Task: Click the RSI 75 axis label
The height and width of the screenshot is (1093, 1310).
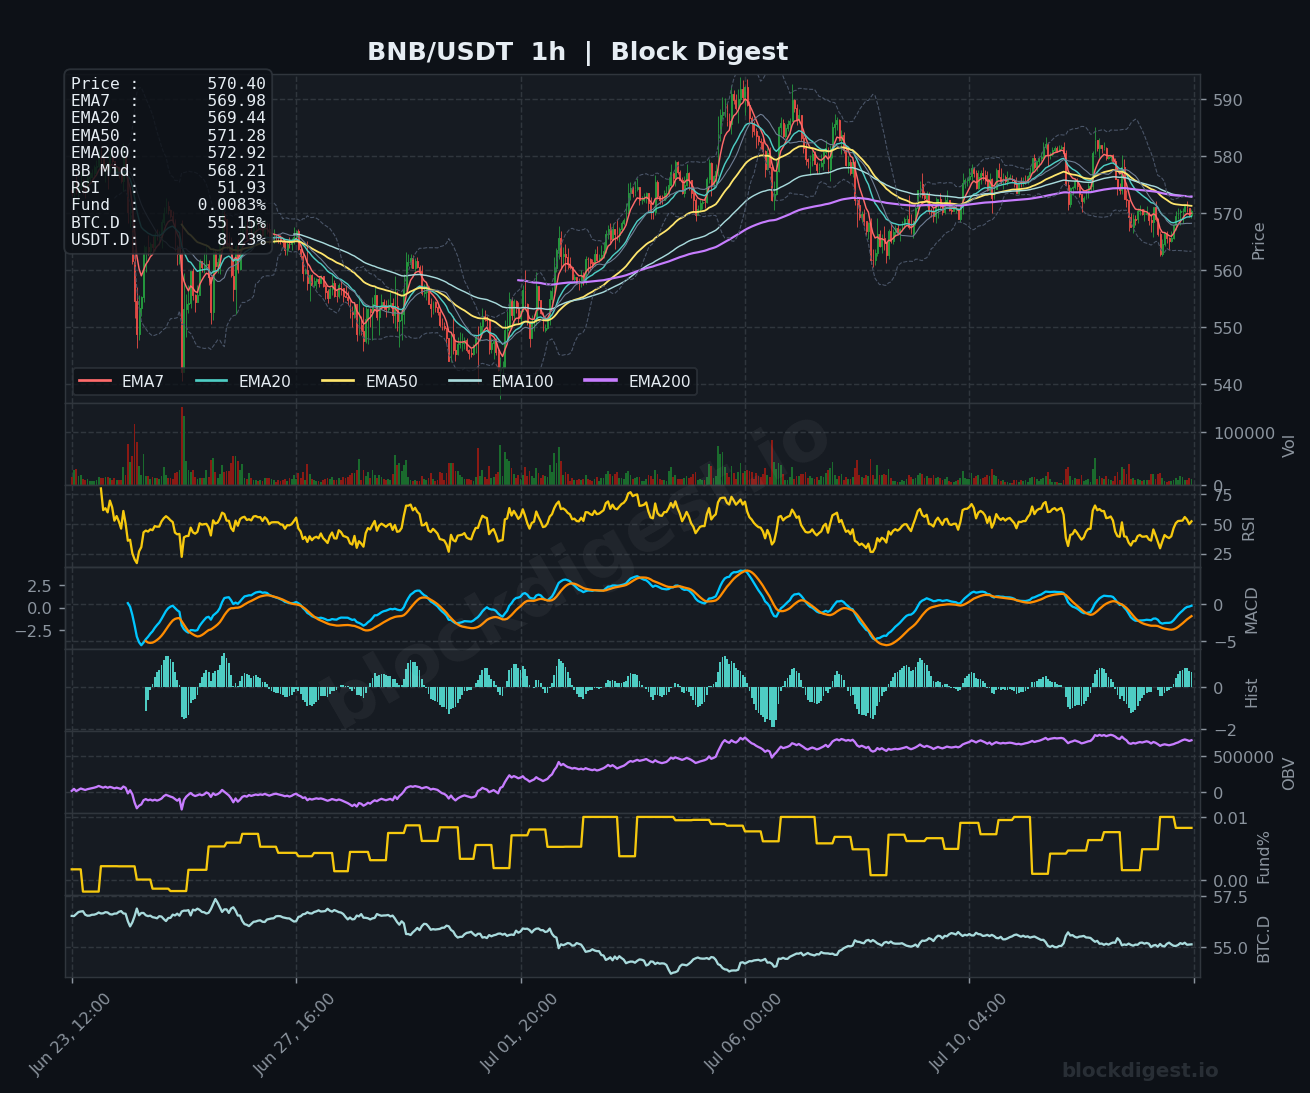Action: (1223, 496)
